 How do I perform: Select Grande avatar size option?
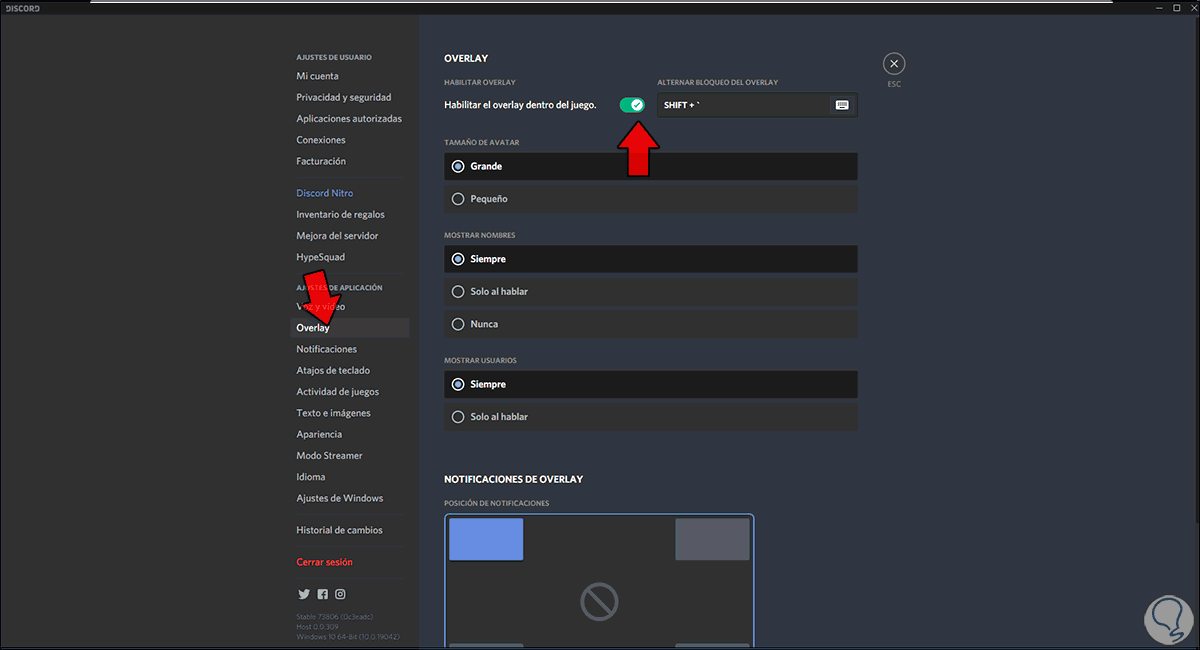pos(651,166)
